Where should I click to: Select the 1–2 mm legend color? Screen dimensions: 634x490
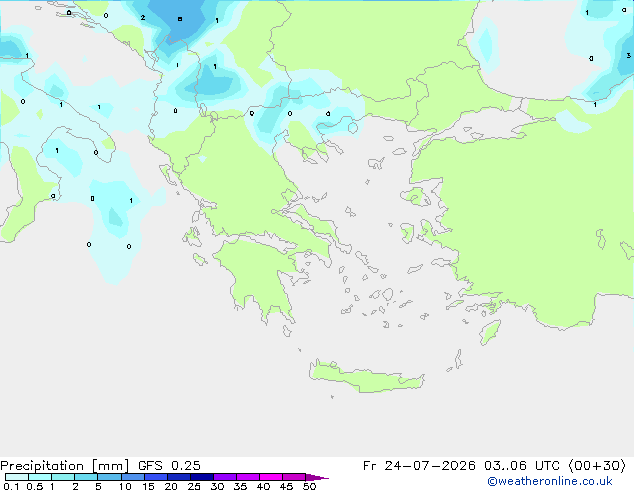click(63, 477)
